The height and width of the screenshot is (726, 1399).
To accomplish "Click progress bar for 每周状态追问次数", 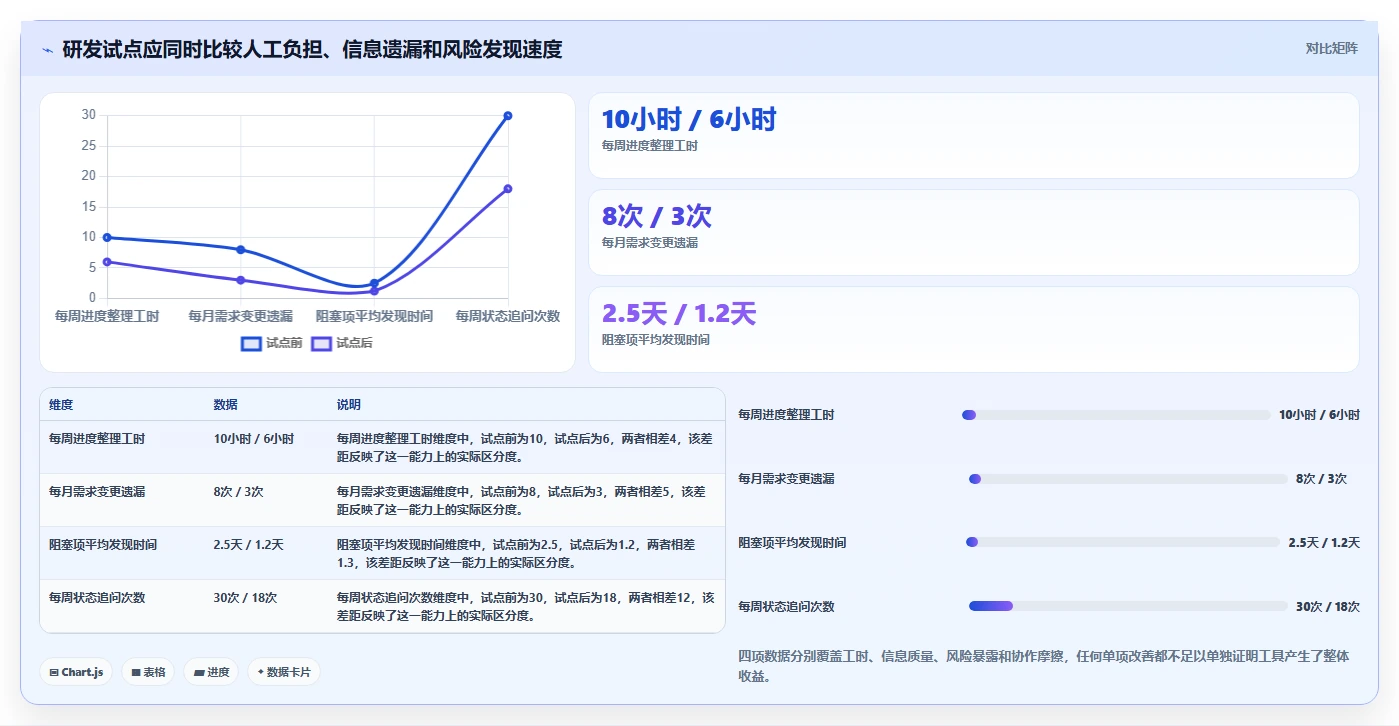I will click(x=1128, y=606).
